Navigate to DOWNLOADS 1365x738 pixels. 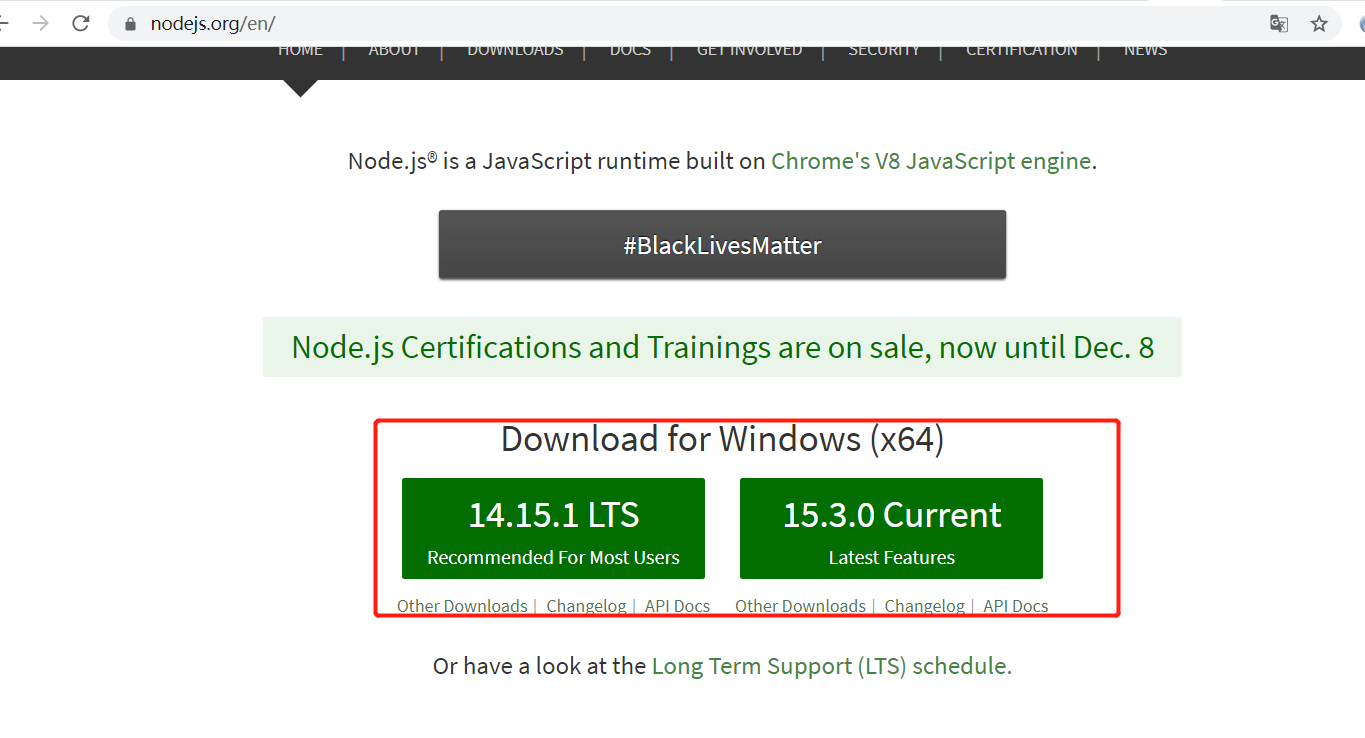tap(515, 49)
